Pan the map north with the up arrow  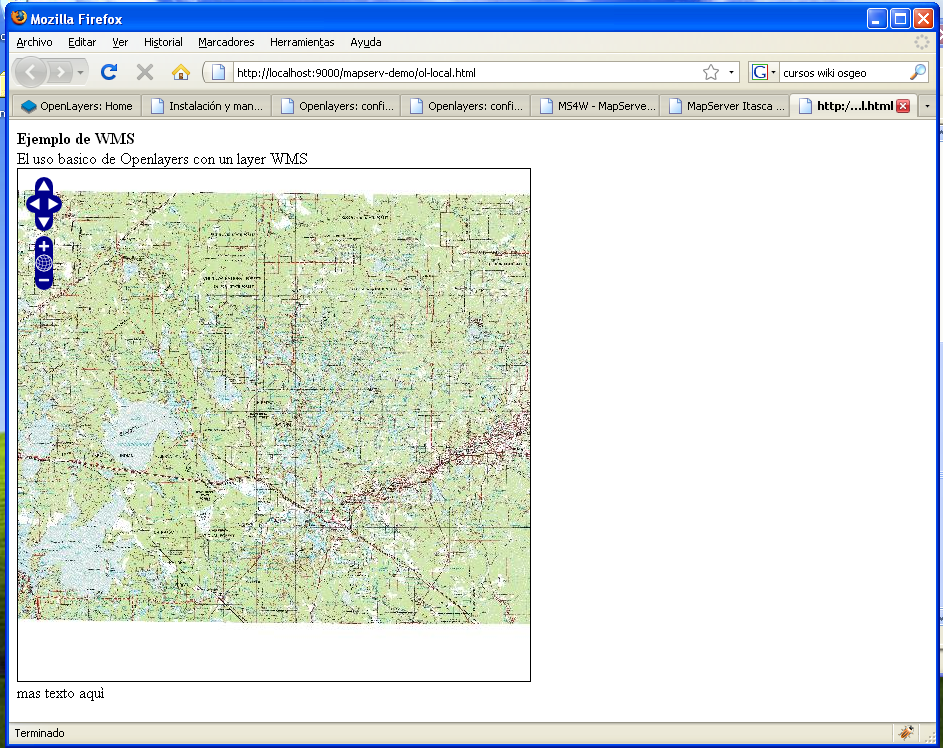click(x=44, y=187)
